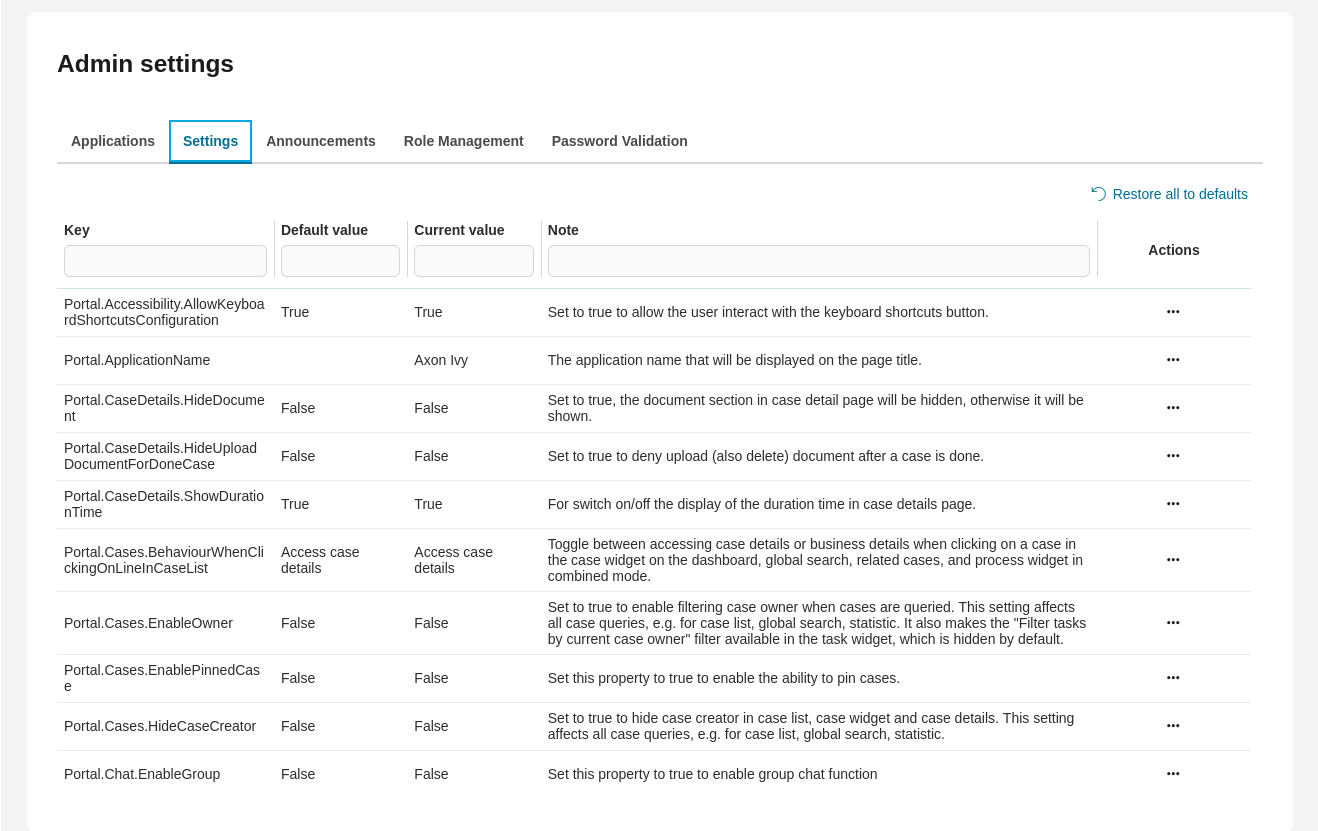This screenshot has height=831, width=1318.
Task: Switch to Role Management tab
Action: [x=463, y=141]
